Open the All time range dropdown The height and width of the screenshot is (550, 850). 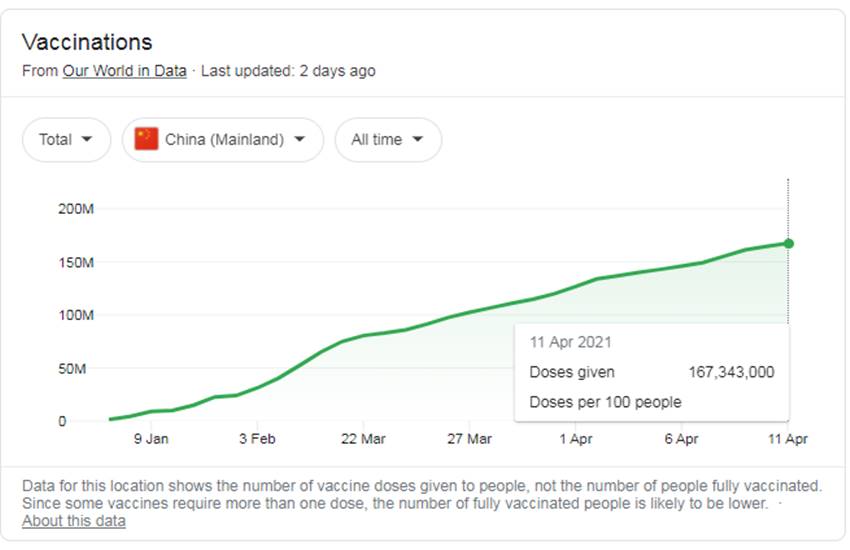pos(388,139)
